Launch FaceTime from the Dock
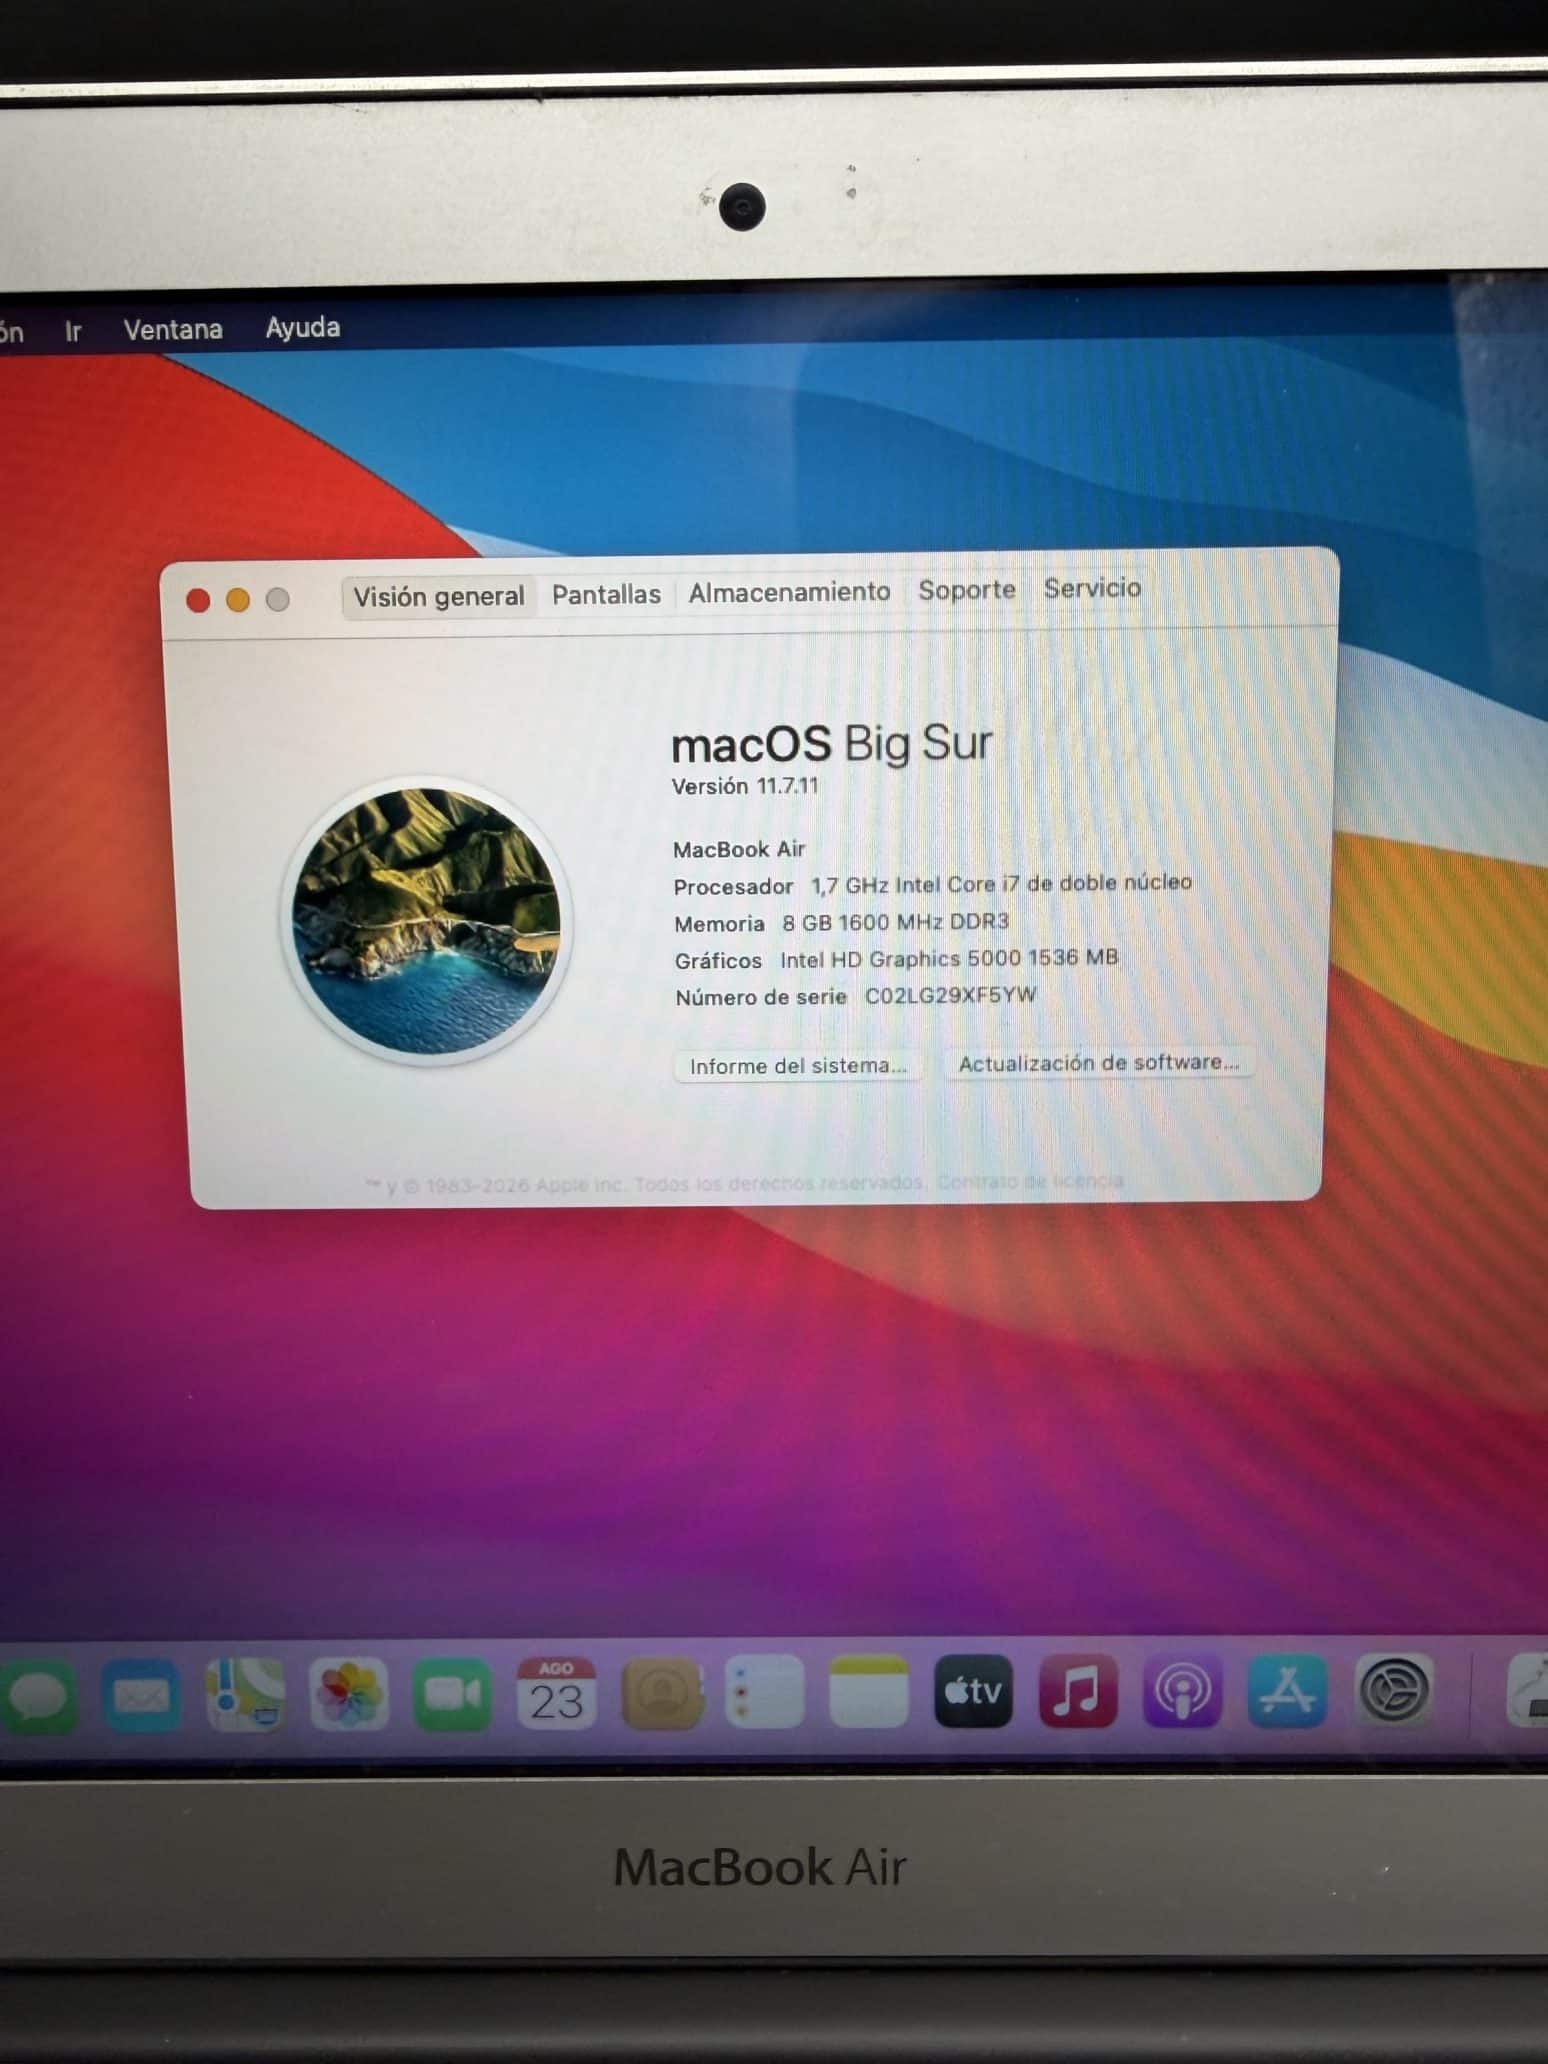The image size is (1548, 2064). coord(452,1694)
